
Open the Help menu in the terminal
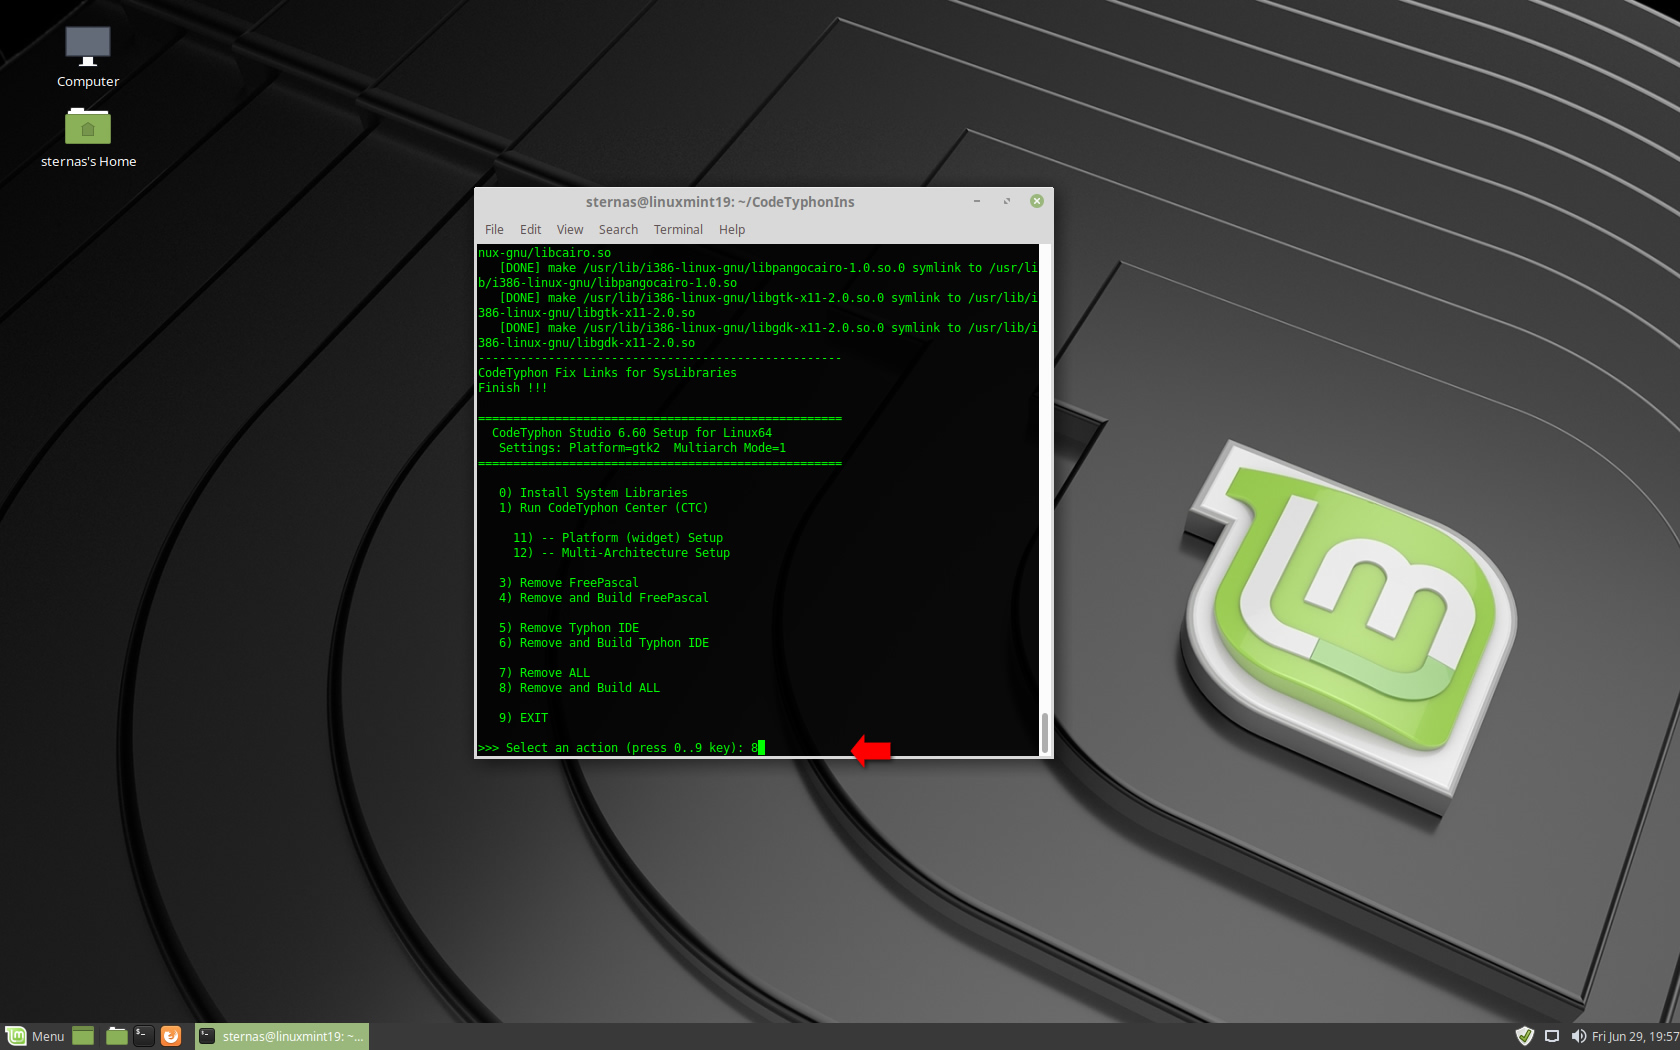pos(732,230)
